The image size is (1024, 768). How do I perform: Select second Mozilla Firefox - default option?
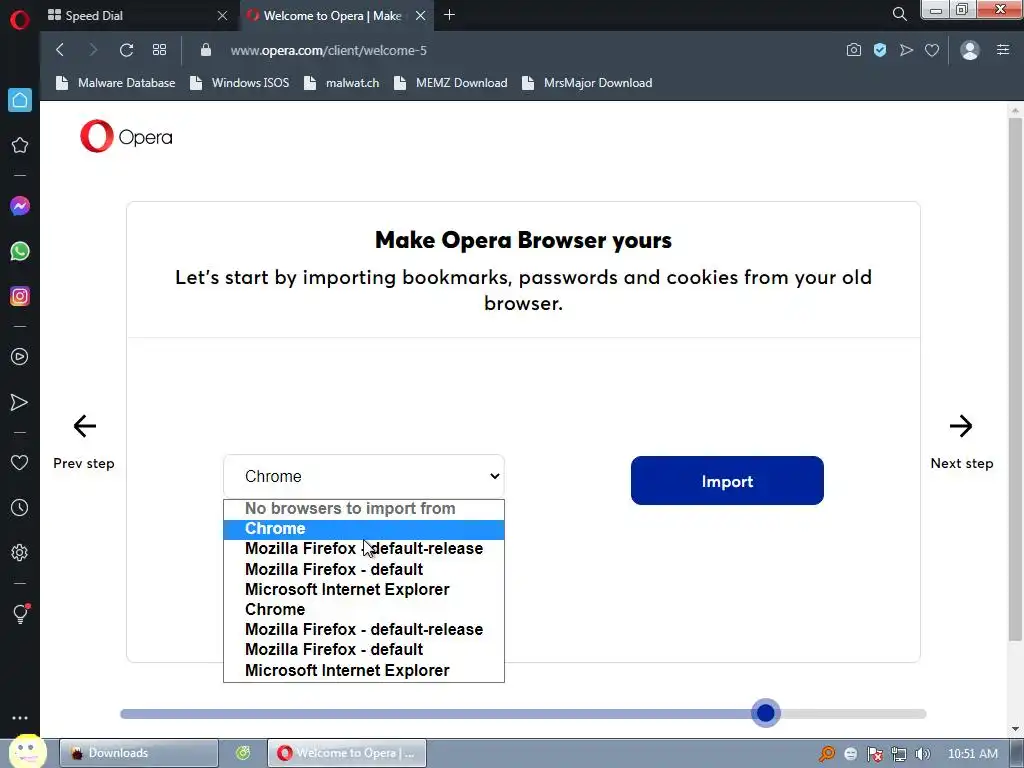coord(364,650)
